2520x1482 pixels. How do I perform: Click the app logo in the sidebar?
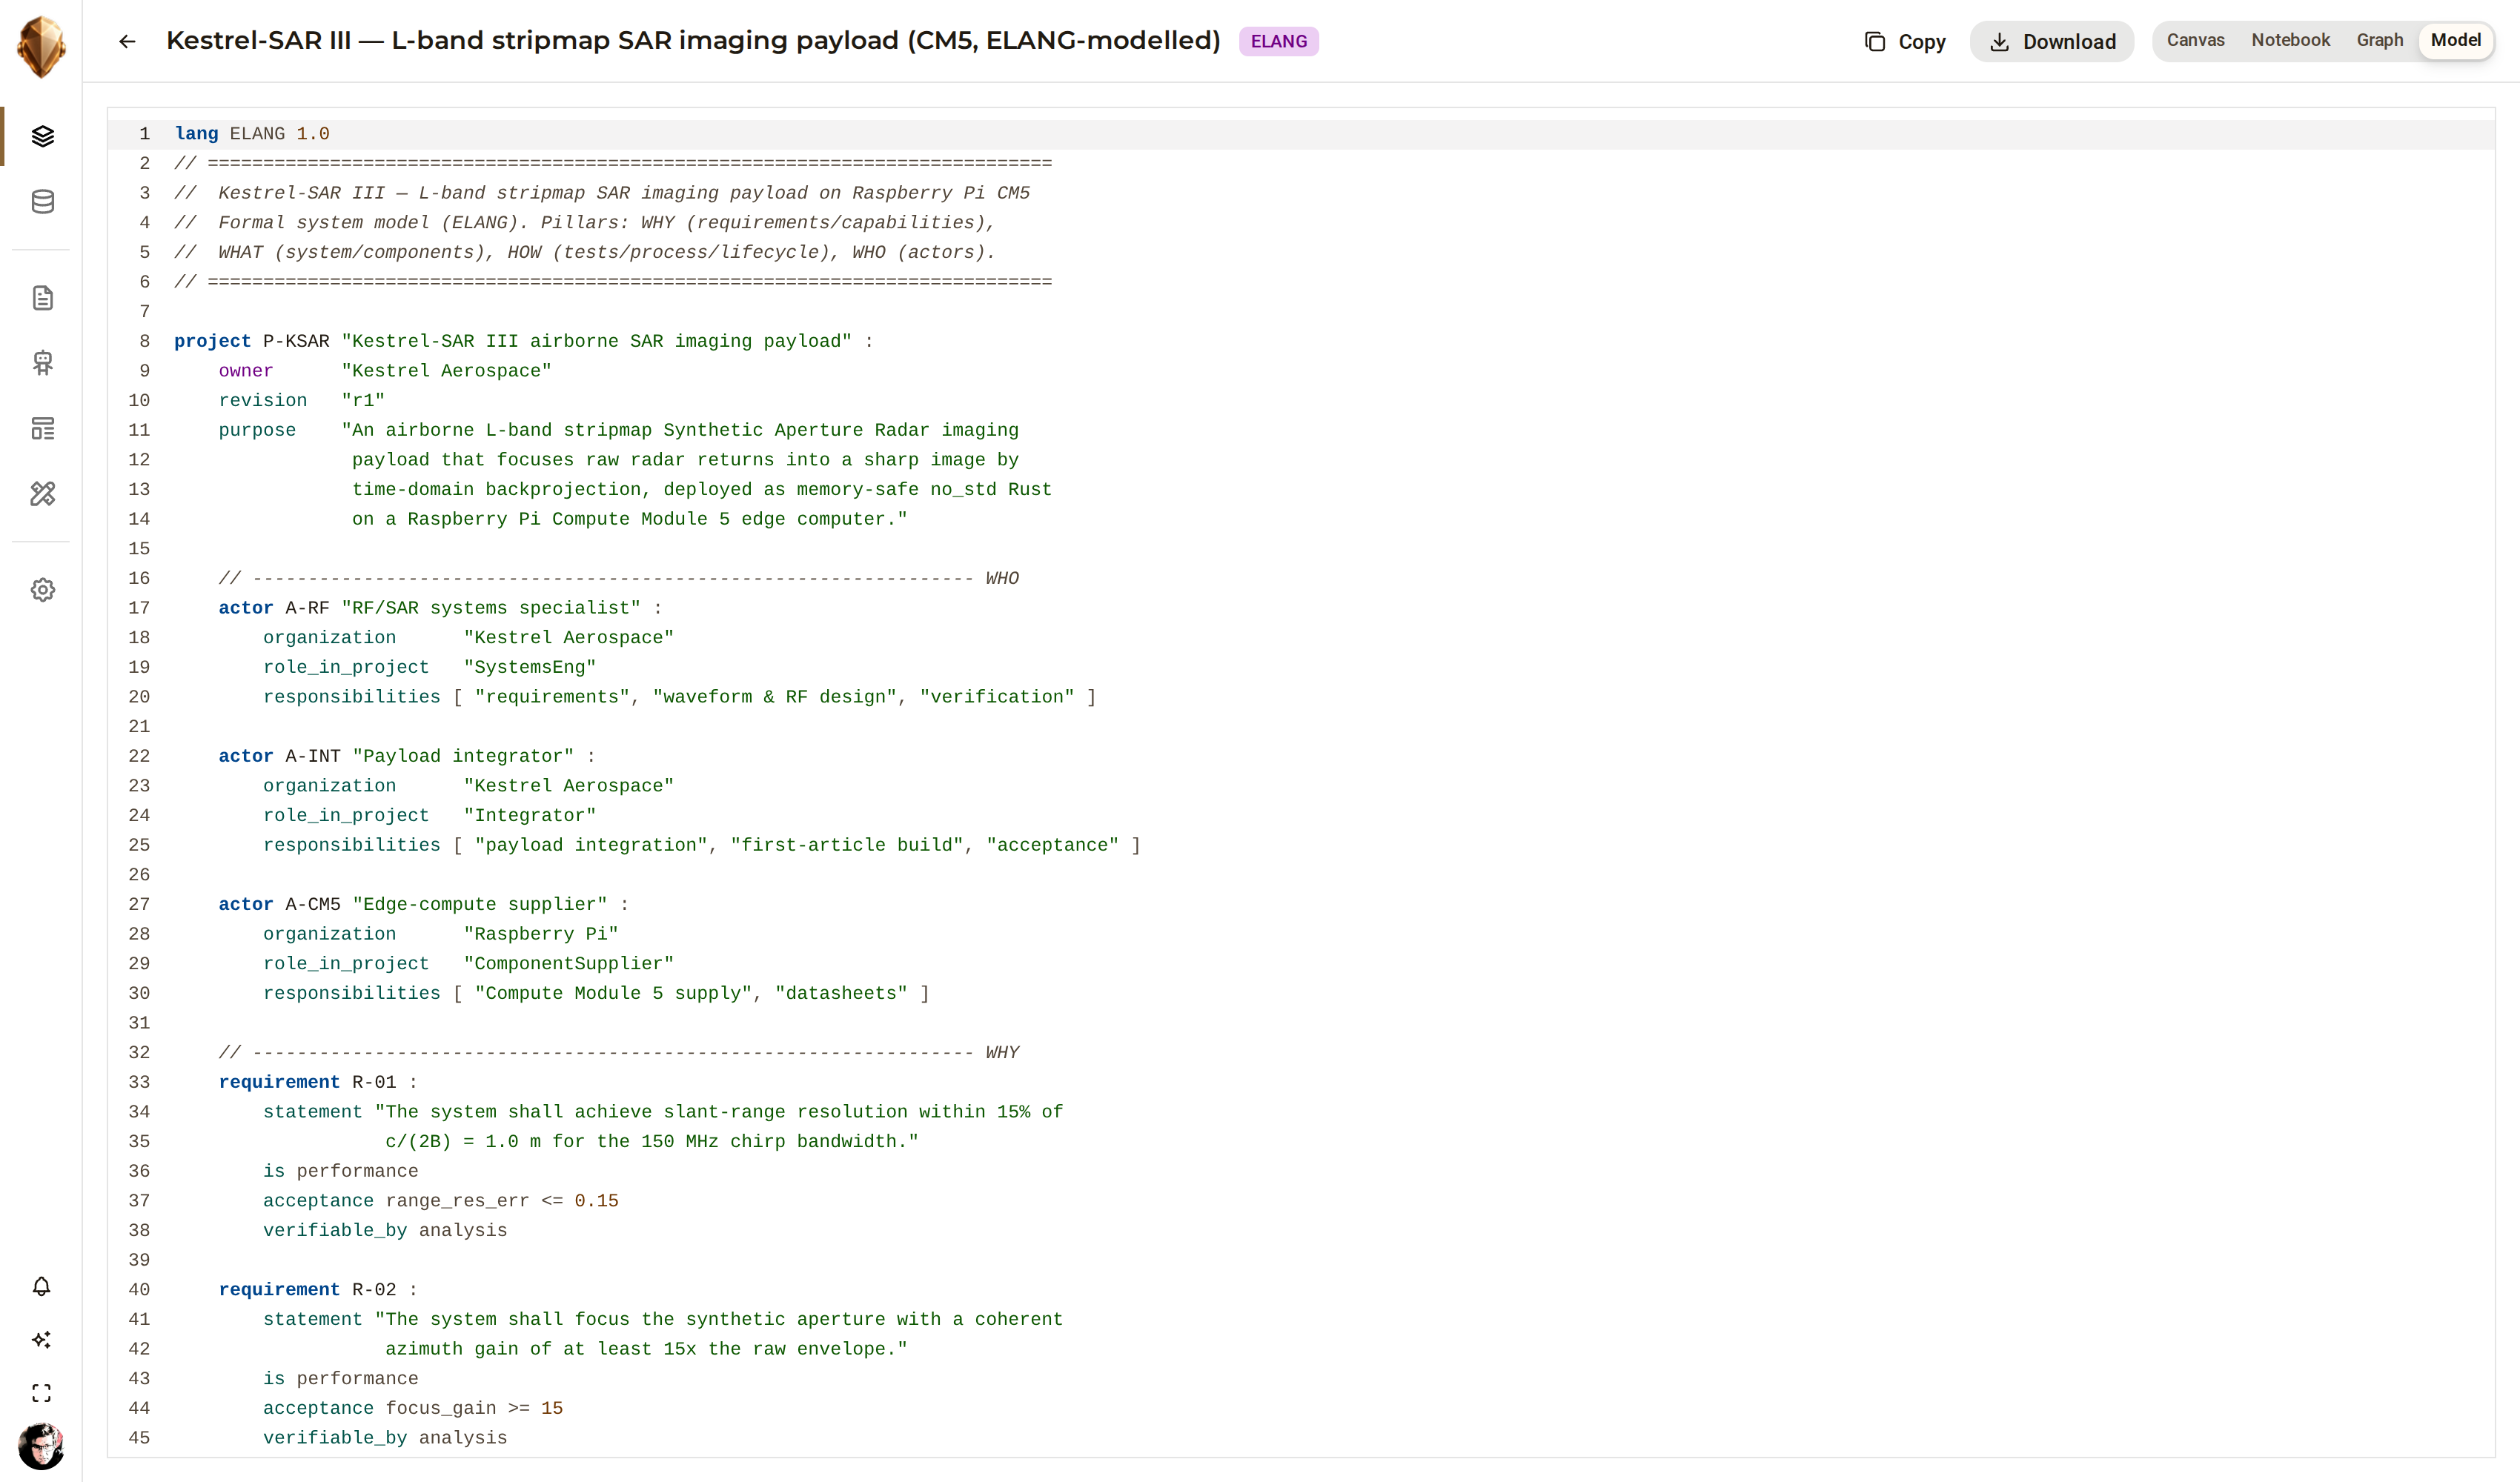(x=41, y=46)
